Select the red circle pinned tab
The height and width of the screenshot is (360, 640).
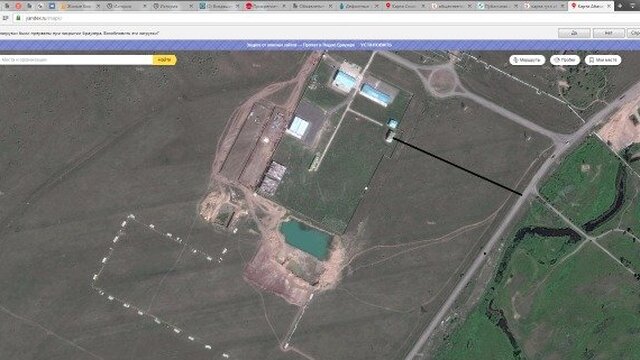pyautogui.click(x=18, y=6)
